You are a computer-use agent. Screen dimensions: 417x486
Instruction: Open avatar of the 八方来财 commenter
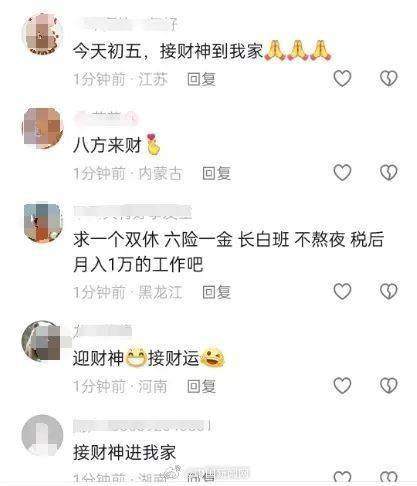[x=42, y=128]
